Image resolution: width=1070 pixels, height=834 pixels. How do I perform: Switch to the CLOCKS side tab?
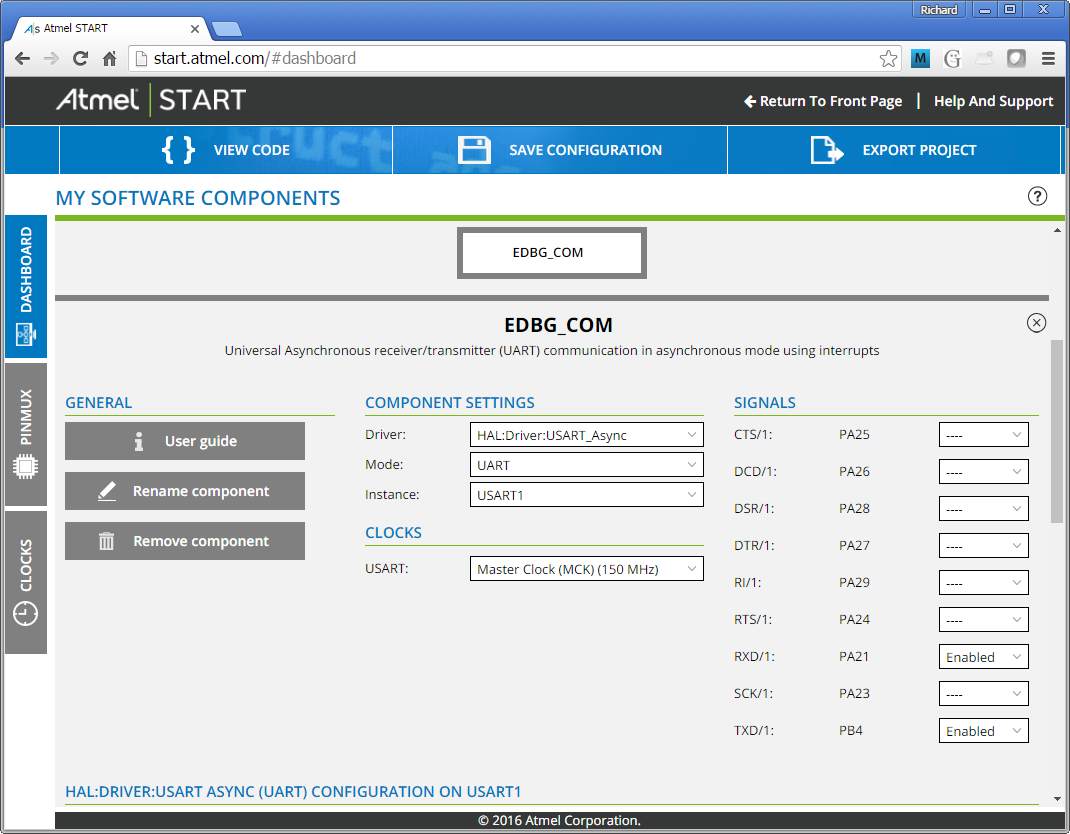tap(26, 582)
